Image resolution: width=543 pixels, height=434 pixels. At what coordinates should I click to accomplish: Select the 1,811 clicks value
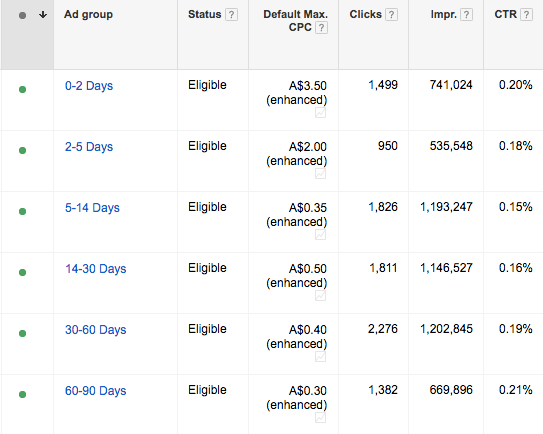(383, 268)
